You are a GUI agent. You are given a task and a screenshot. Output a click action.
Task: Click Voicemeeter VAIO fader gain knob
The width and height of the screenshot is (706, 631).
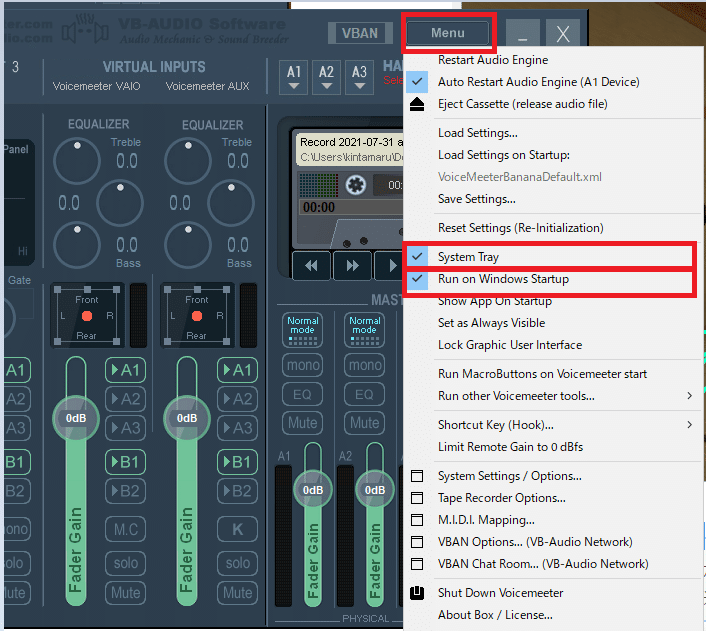click(76, 418)
